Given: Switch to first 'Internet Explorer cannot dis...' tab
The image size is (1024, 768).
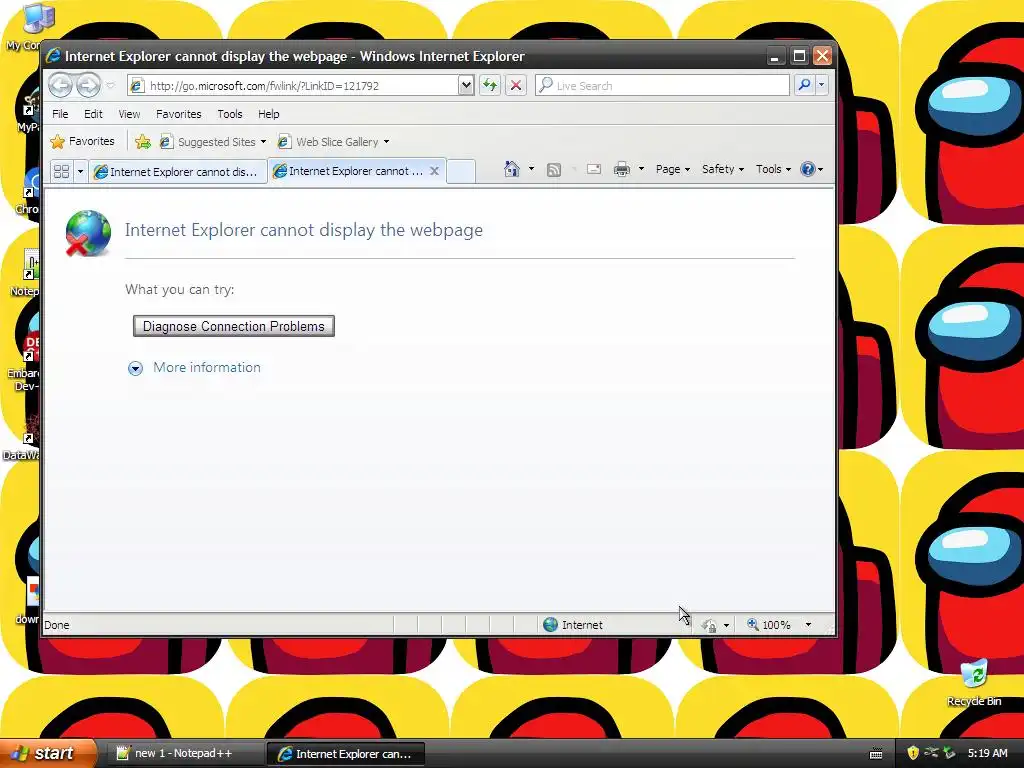Looking at the screenshot, I should coord(178,172).
